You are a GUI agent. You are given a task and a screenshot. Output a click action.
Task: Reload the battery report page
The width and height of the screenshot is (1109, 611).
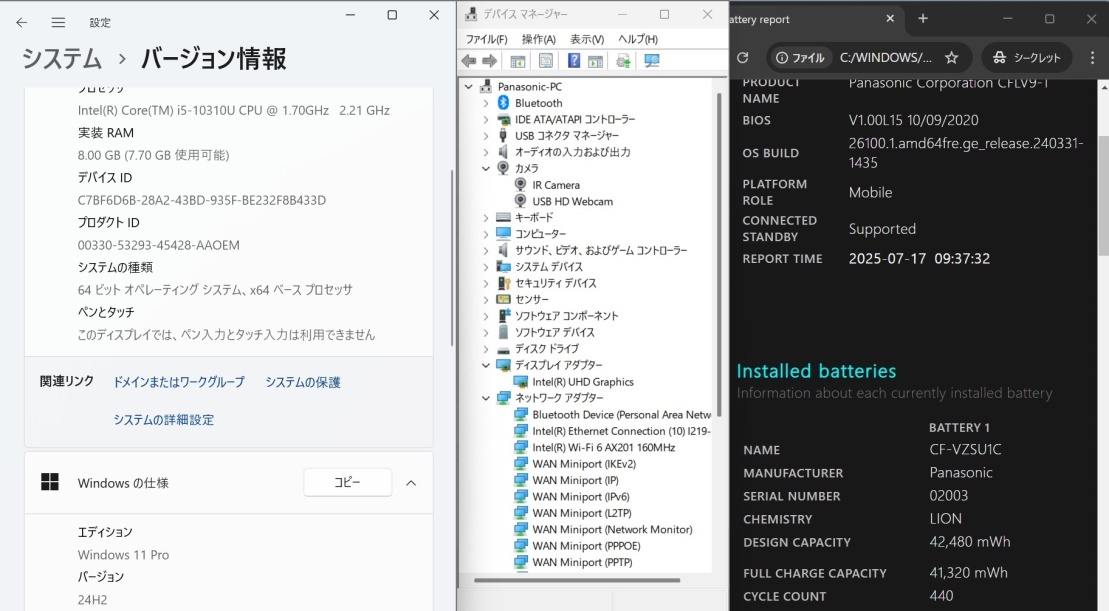click(743, 58)
